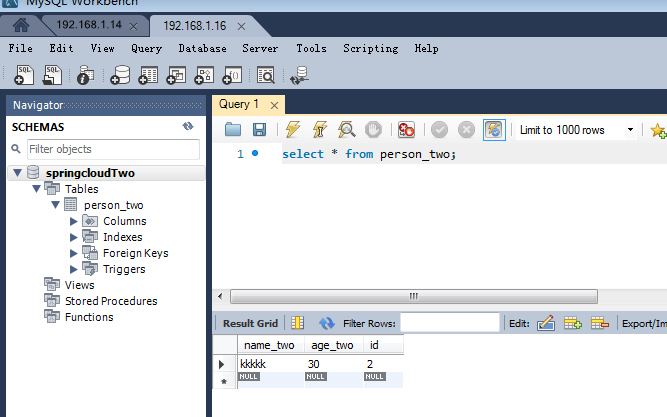Select the Views tree item

tap(79, 285)
